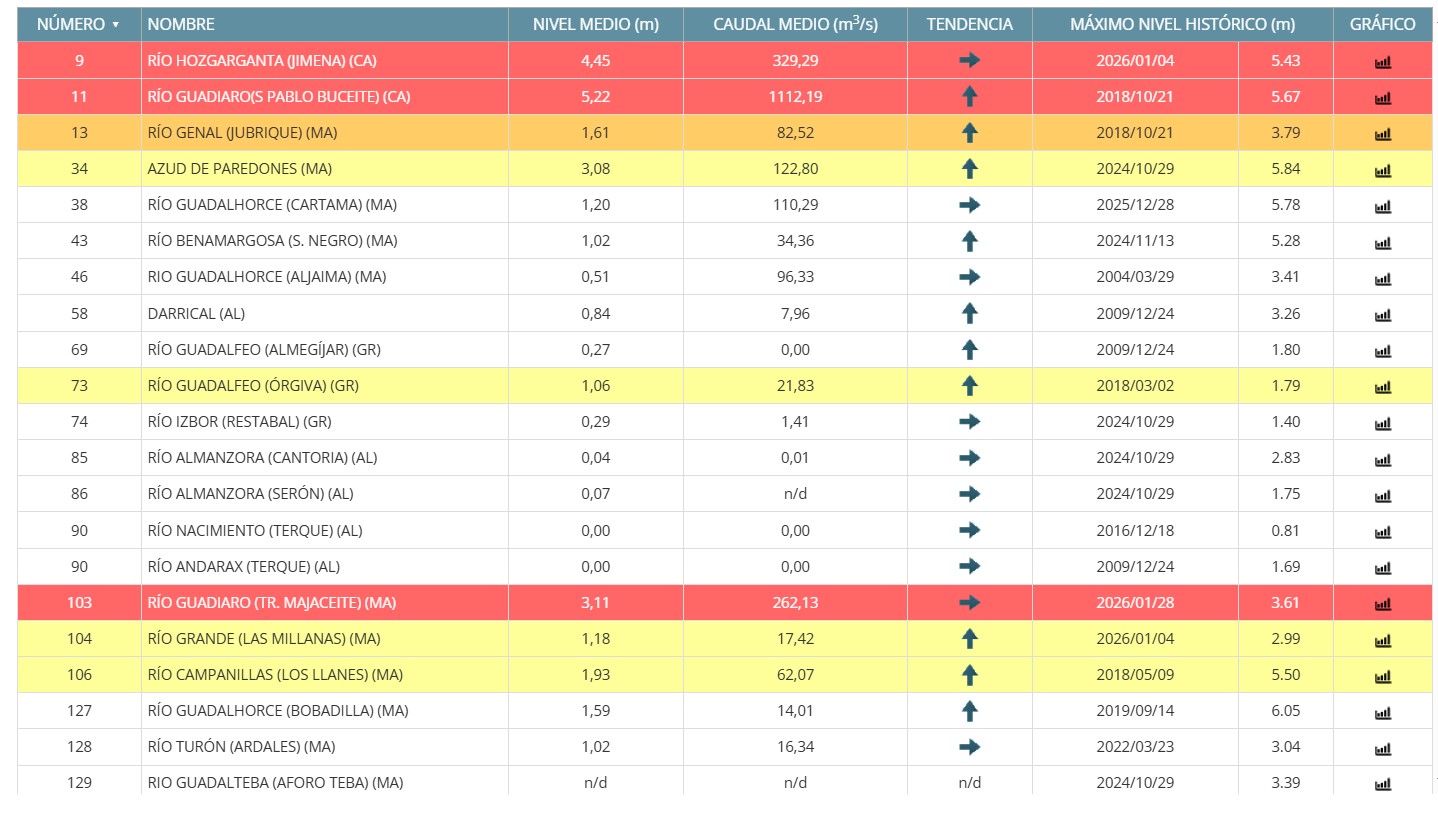The image size is (1438, 814).
Task: Click the Caudal Medio column header
Action: (x=795, y=24)
